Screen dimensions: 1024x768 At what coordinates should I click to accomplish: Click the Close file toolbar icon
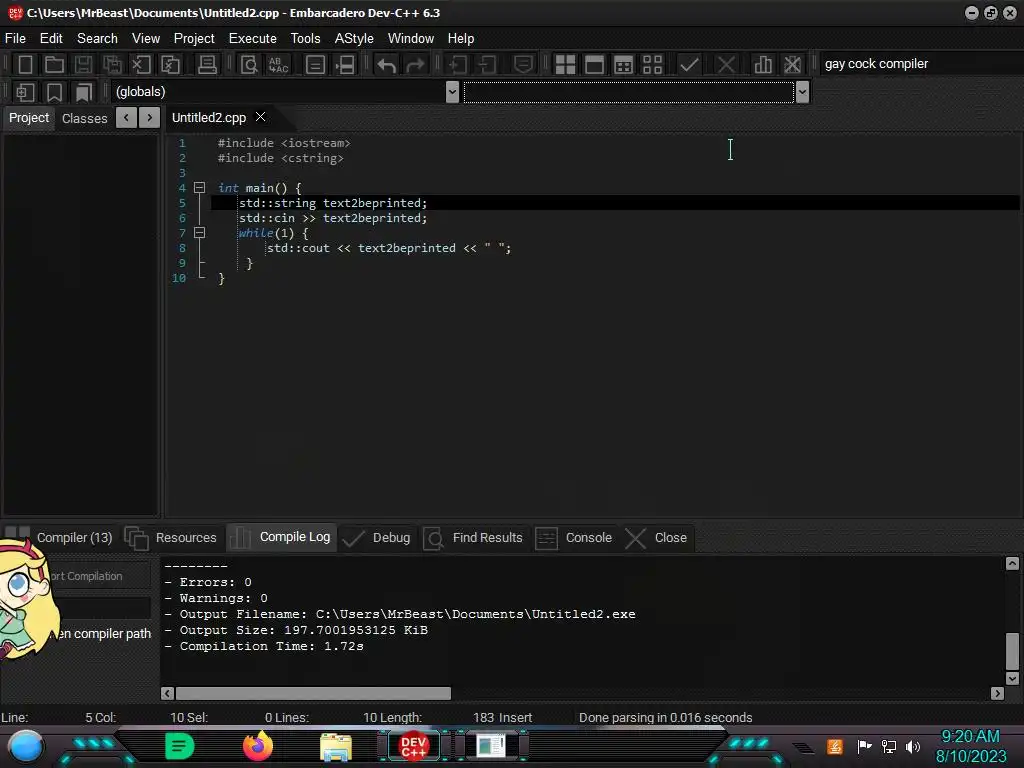click(141, 64)
